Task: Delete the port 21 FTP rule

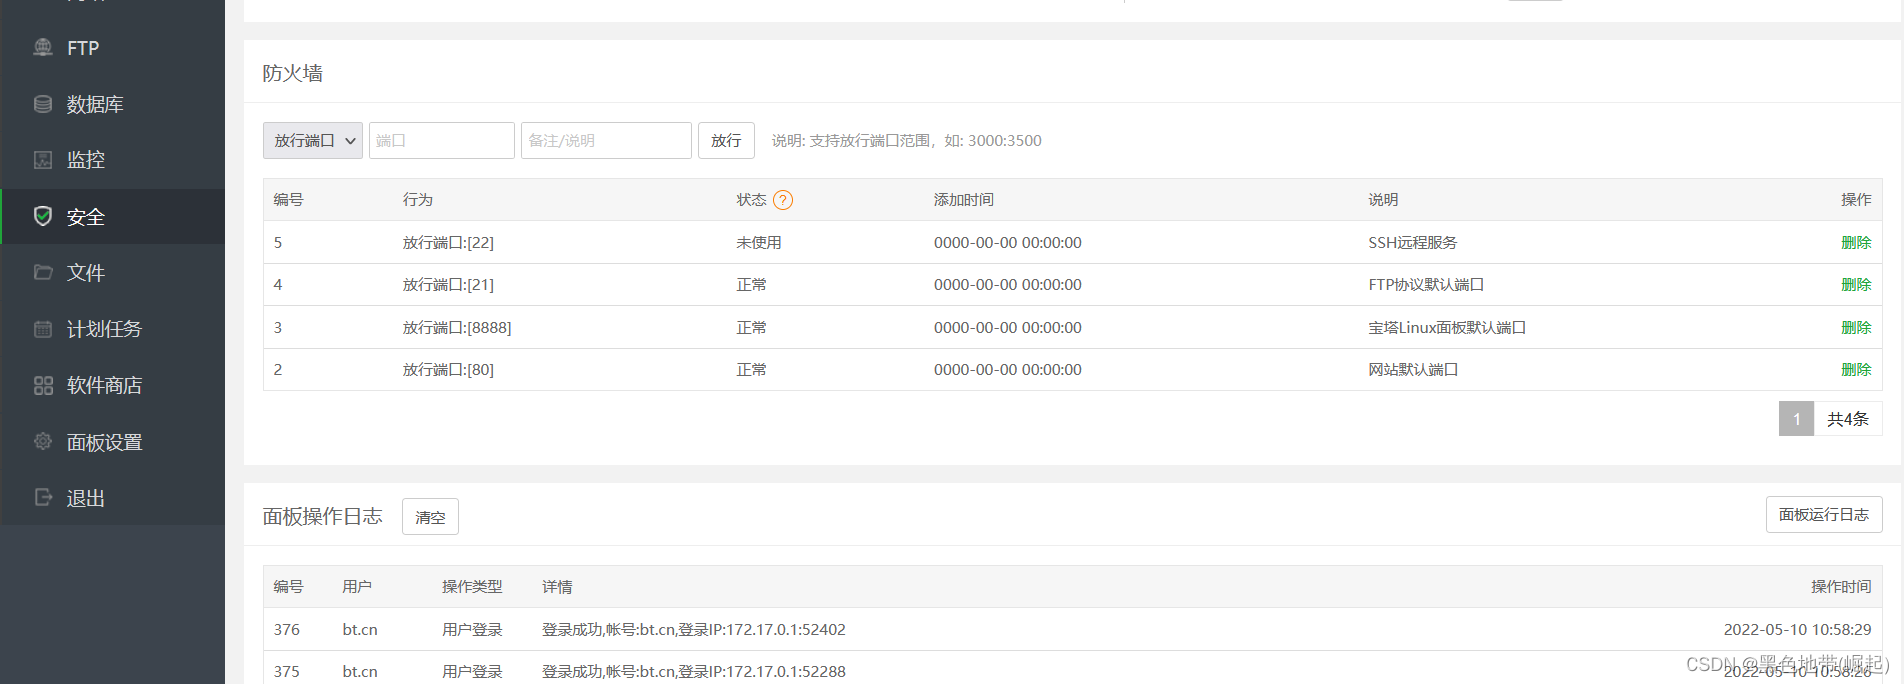Action: click(1856, 285)
